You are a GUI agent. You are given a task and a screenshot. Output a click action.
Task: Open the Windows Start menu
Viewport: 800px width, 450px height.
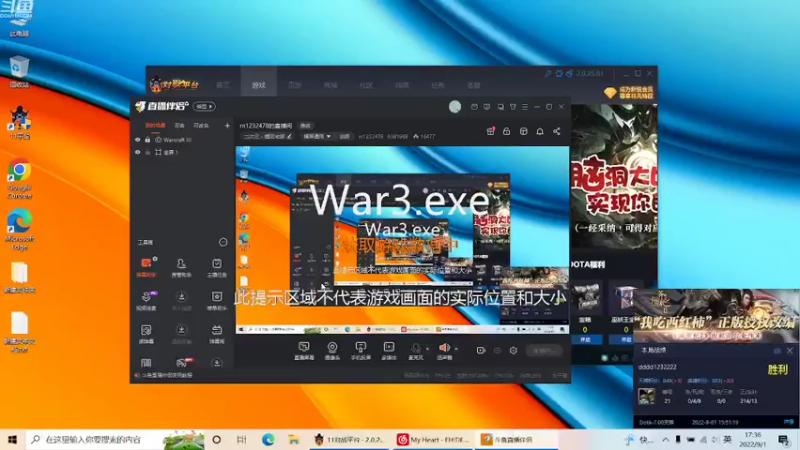12,439
